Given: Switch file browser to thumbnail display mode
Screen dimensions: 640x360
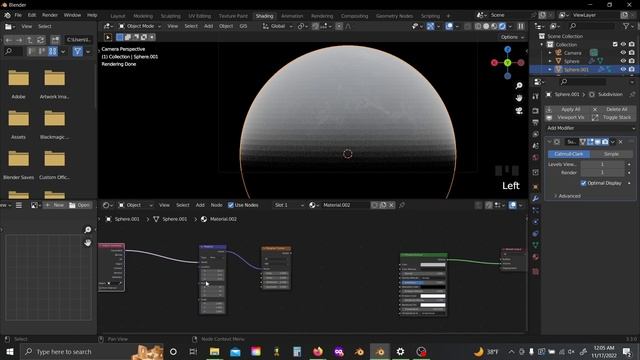Looking at the screenshot, I should (53, 51).
